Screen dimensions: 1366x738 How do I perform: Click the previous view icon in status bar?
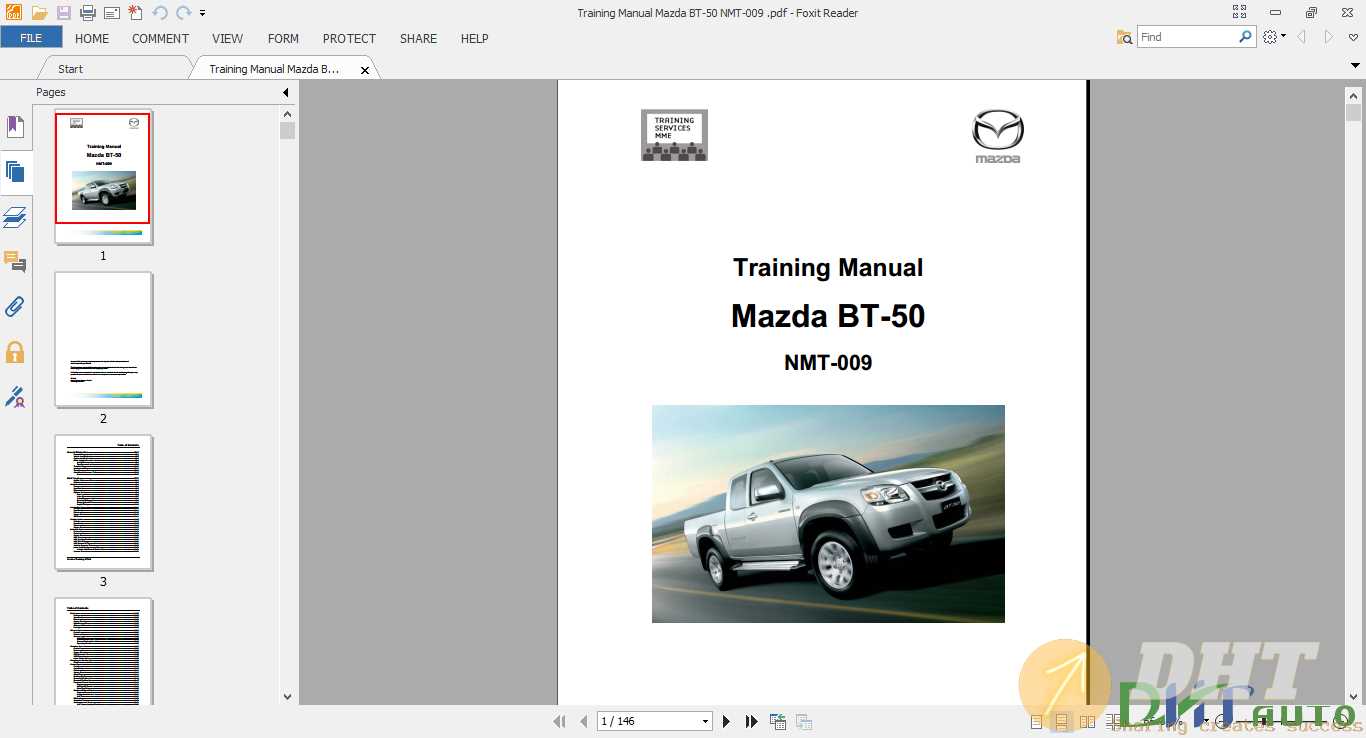[x=778, y=721]
